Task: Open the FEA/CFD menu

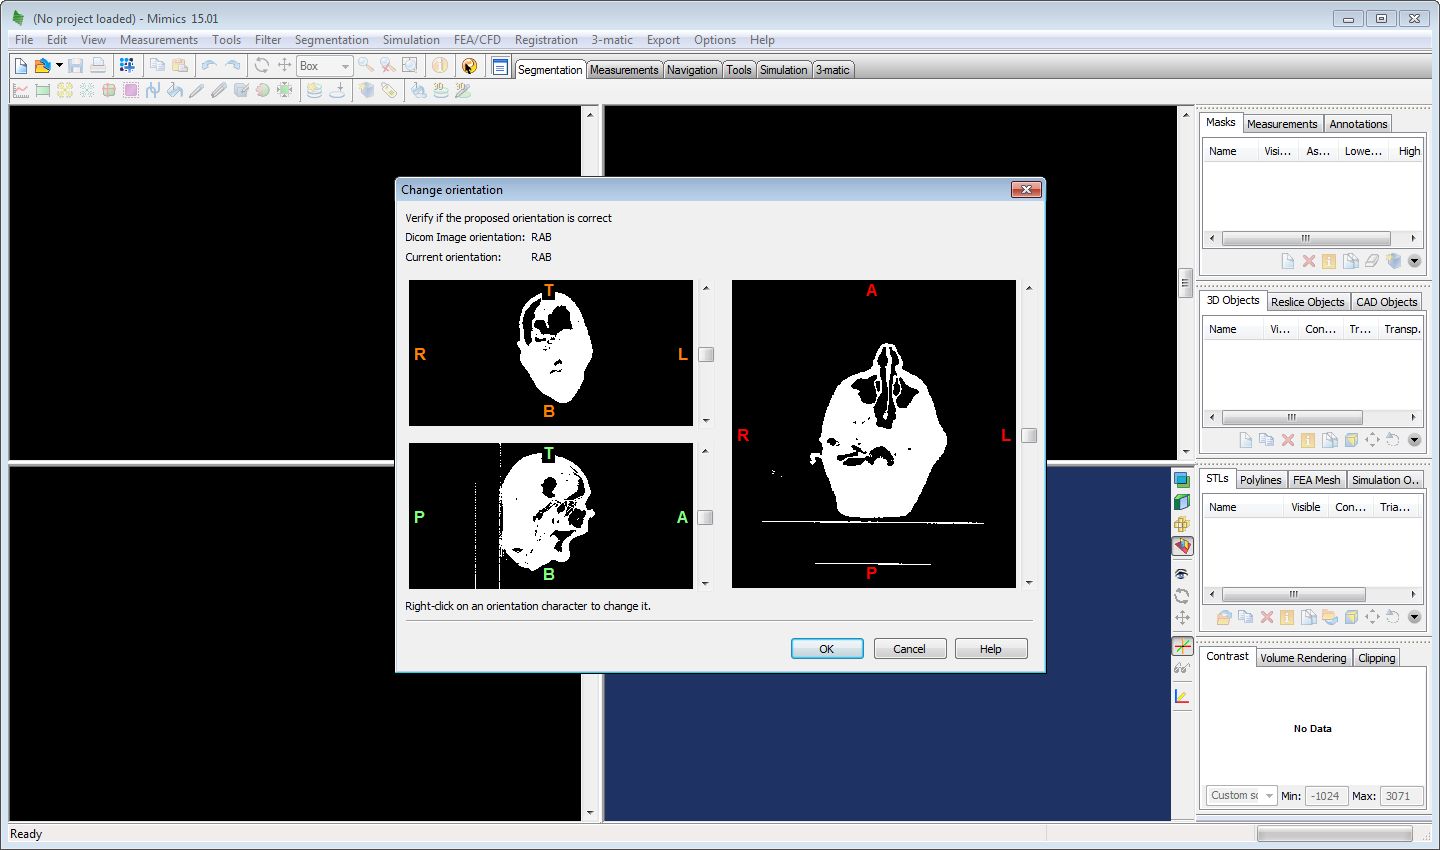Action: click(x=477, y=40)
